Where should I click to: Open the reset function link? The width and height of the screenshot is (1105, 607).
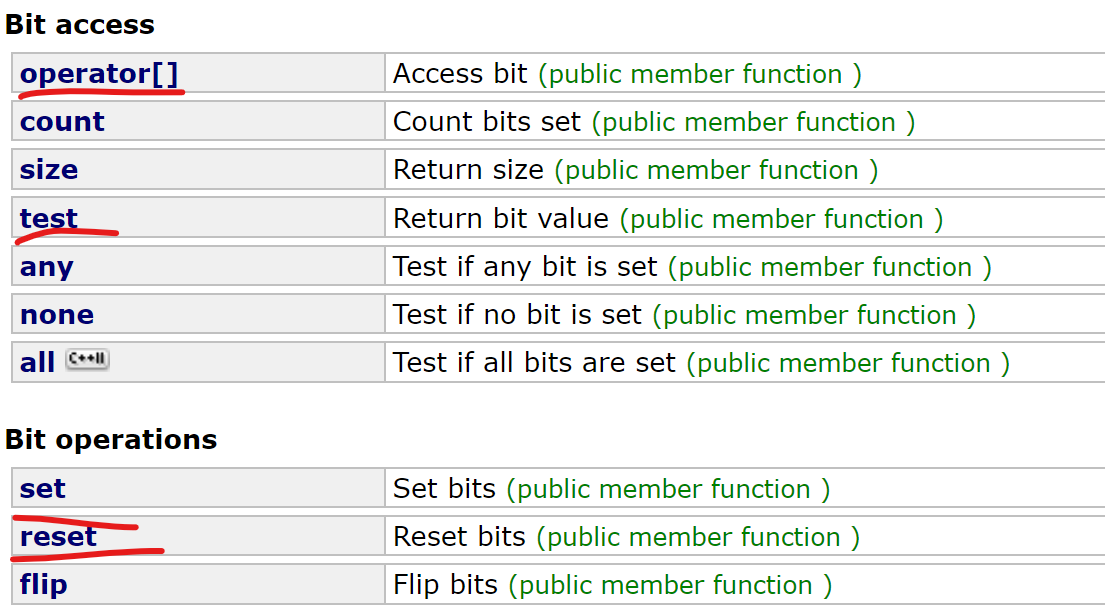(58, 537)
